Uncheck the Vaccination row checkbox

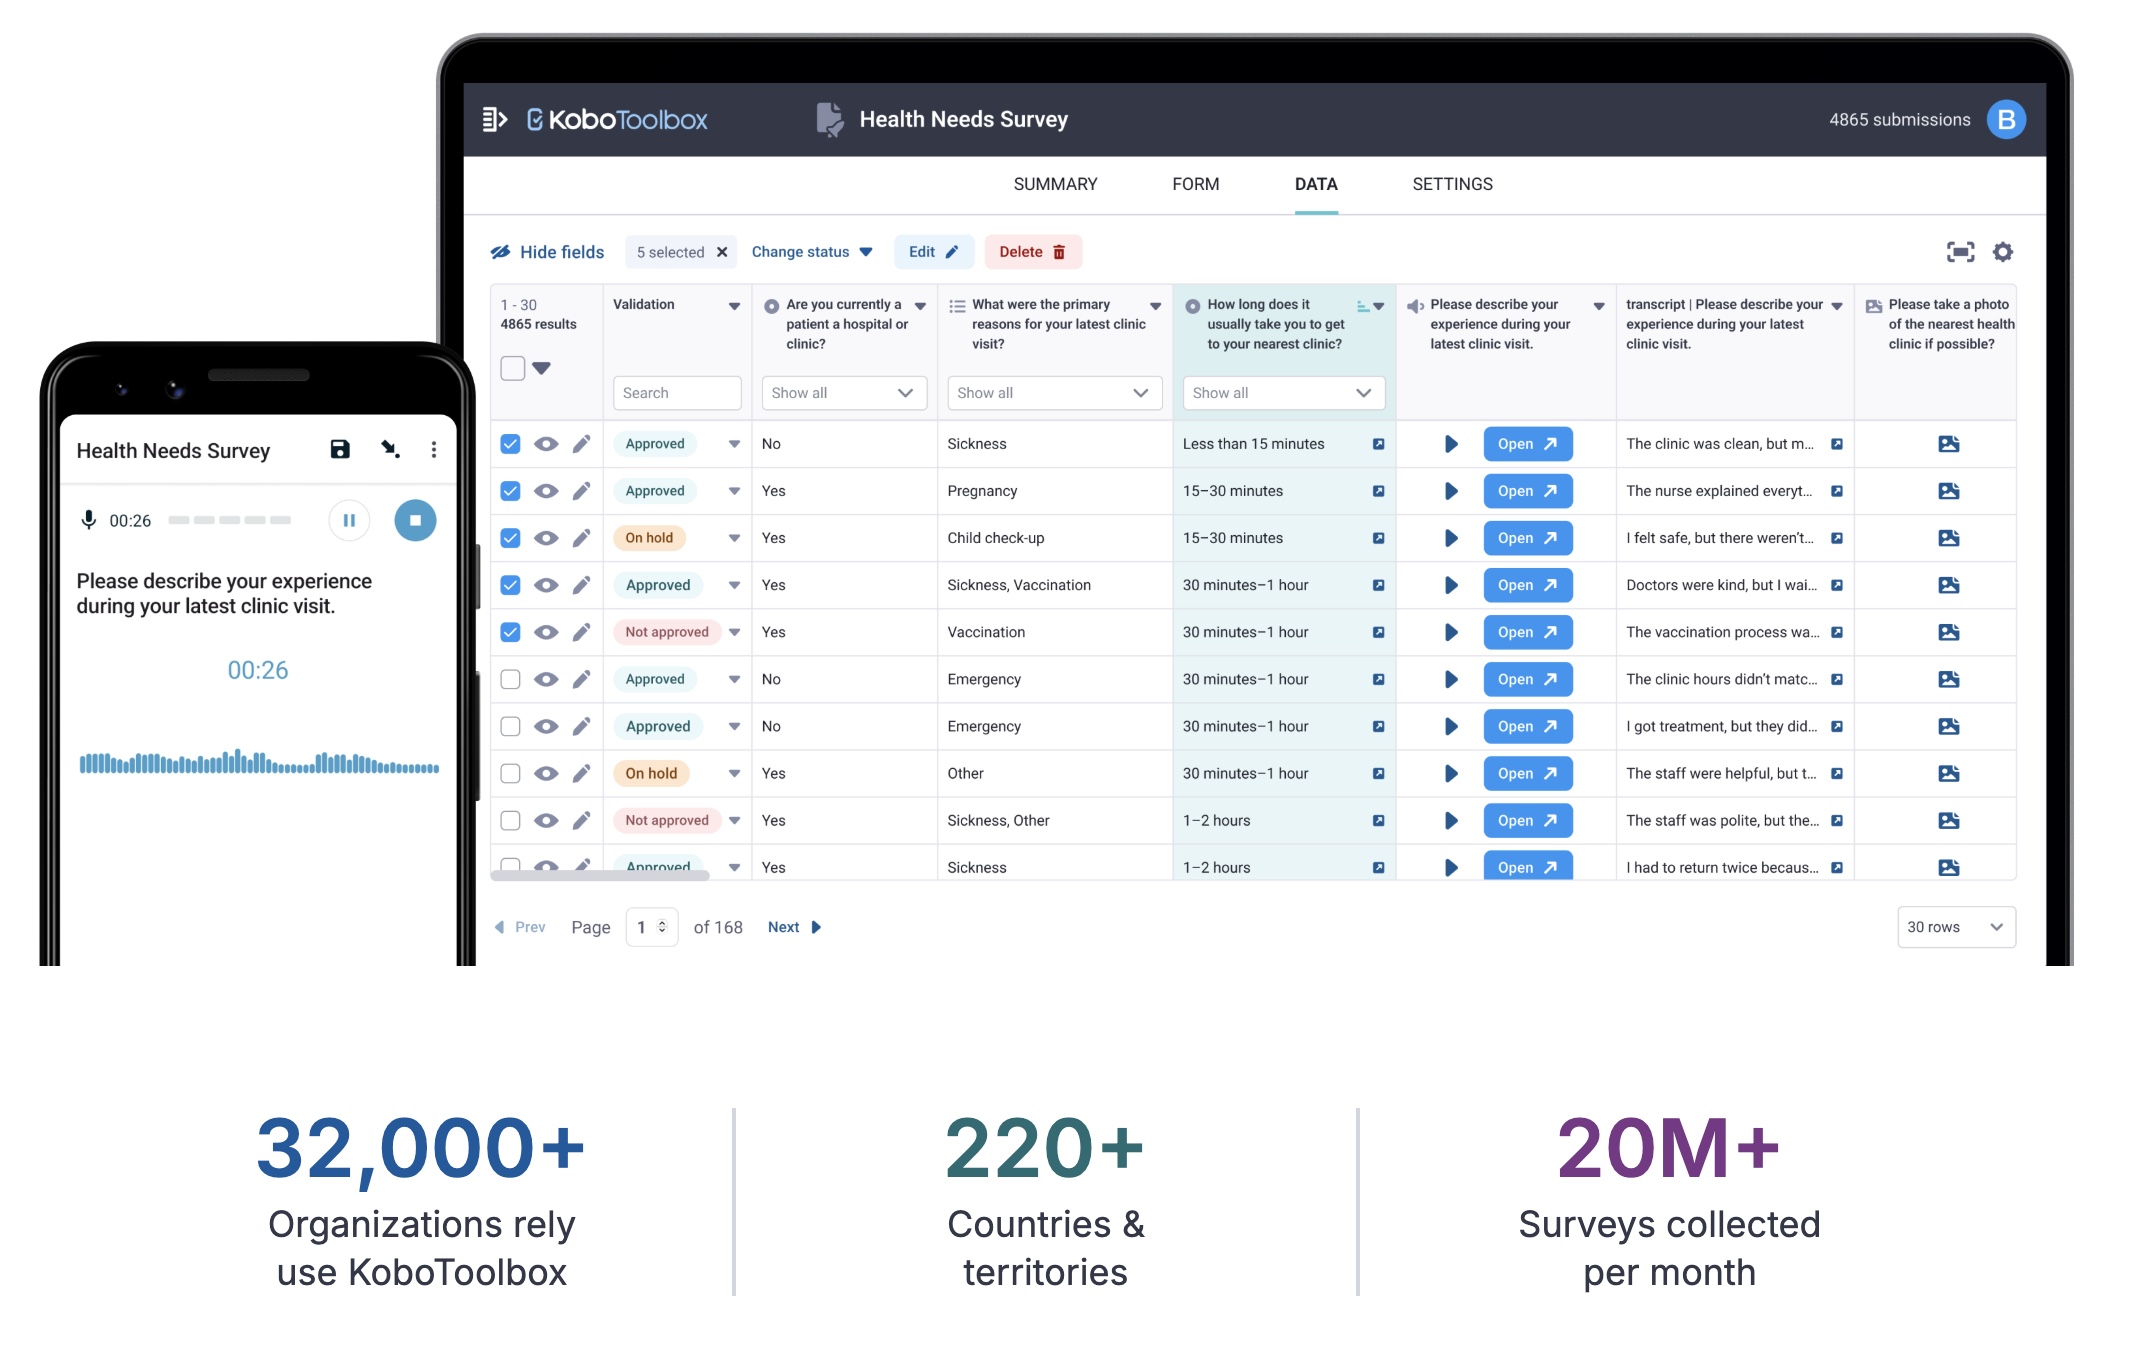tap(510, 632)
